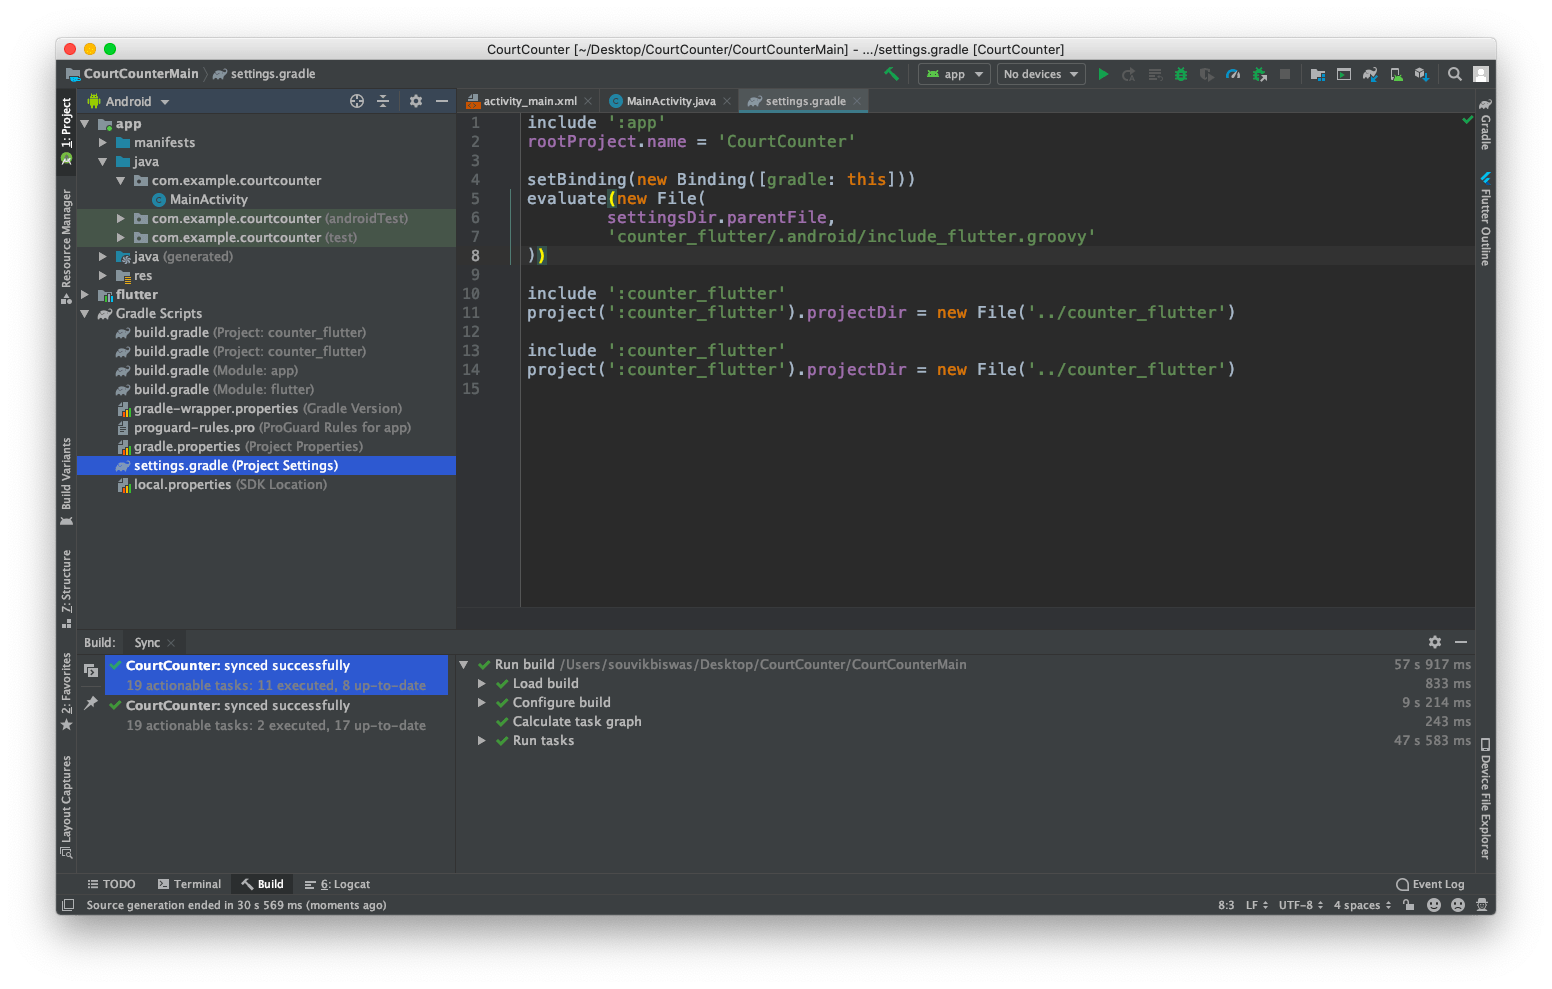Click the Apply Changes and Restart Activity icon
The image size is (1552, 989).
[x=1129, y=74]
